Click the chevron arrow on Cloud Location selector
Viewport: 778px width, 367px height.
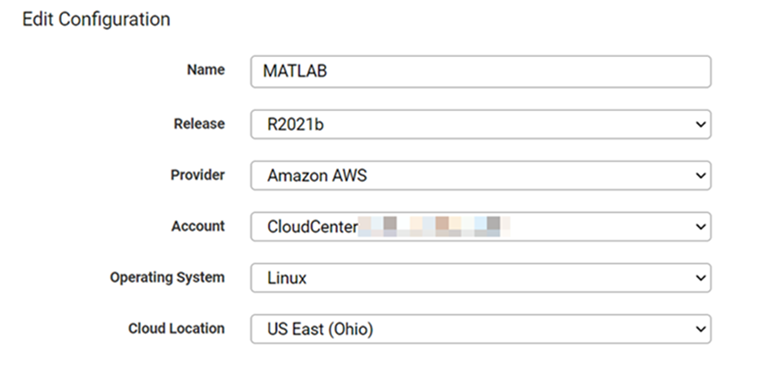point(701,329)
